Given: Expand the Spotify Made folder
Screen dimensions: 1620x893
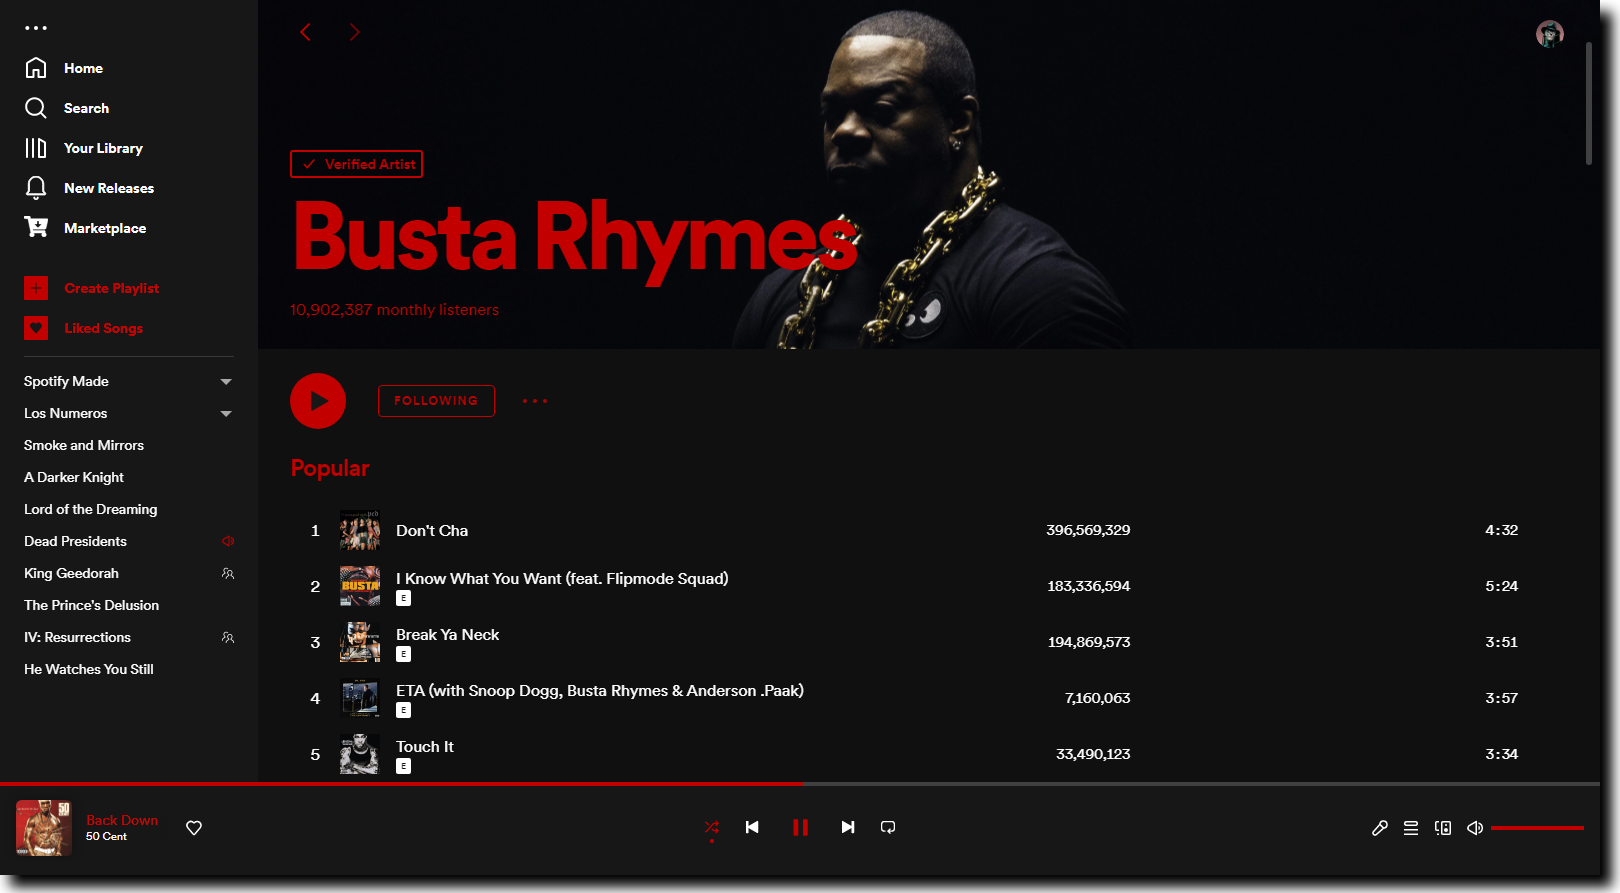Looking at the screenshot, I should pos(226,382).
